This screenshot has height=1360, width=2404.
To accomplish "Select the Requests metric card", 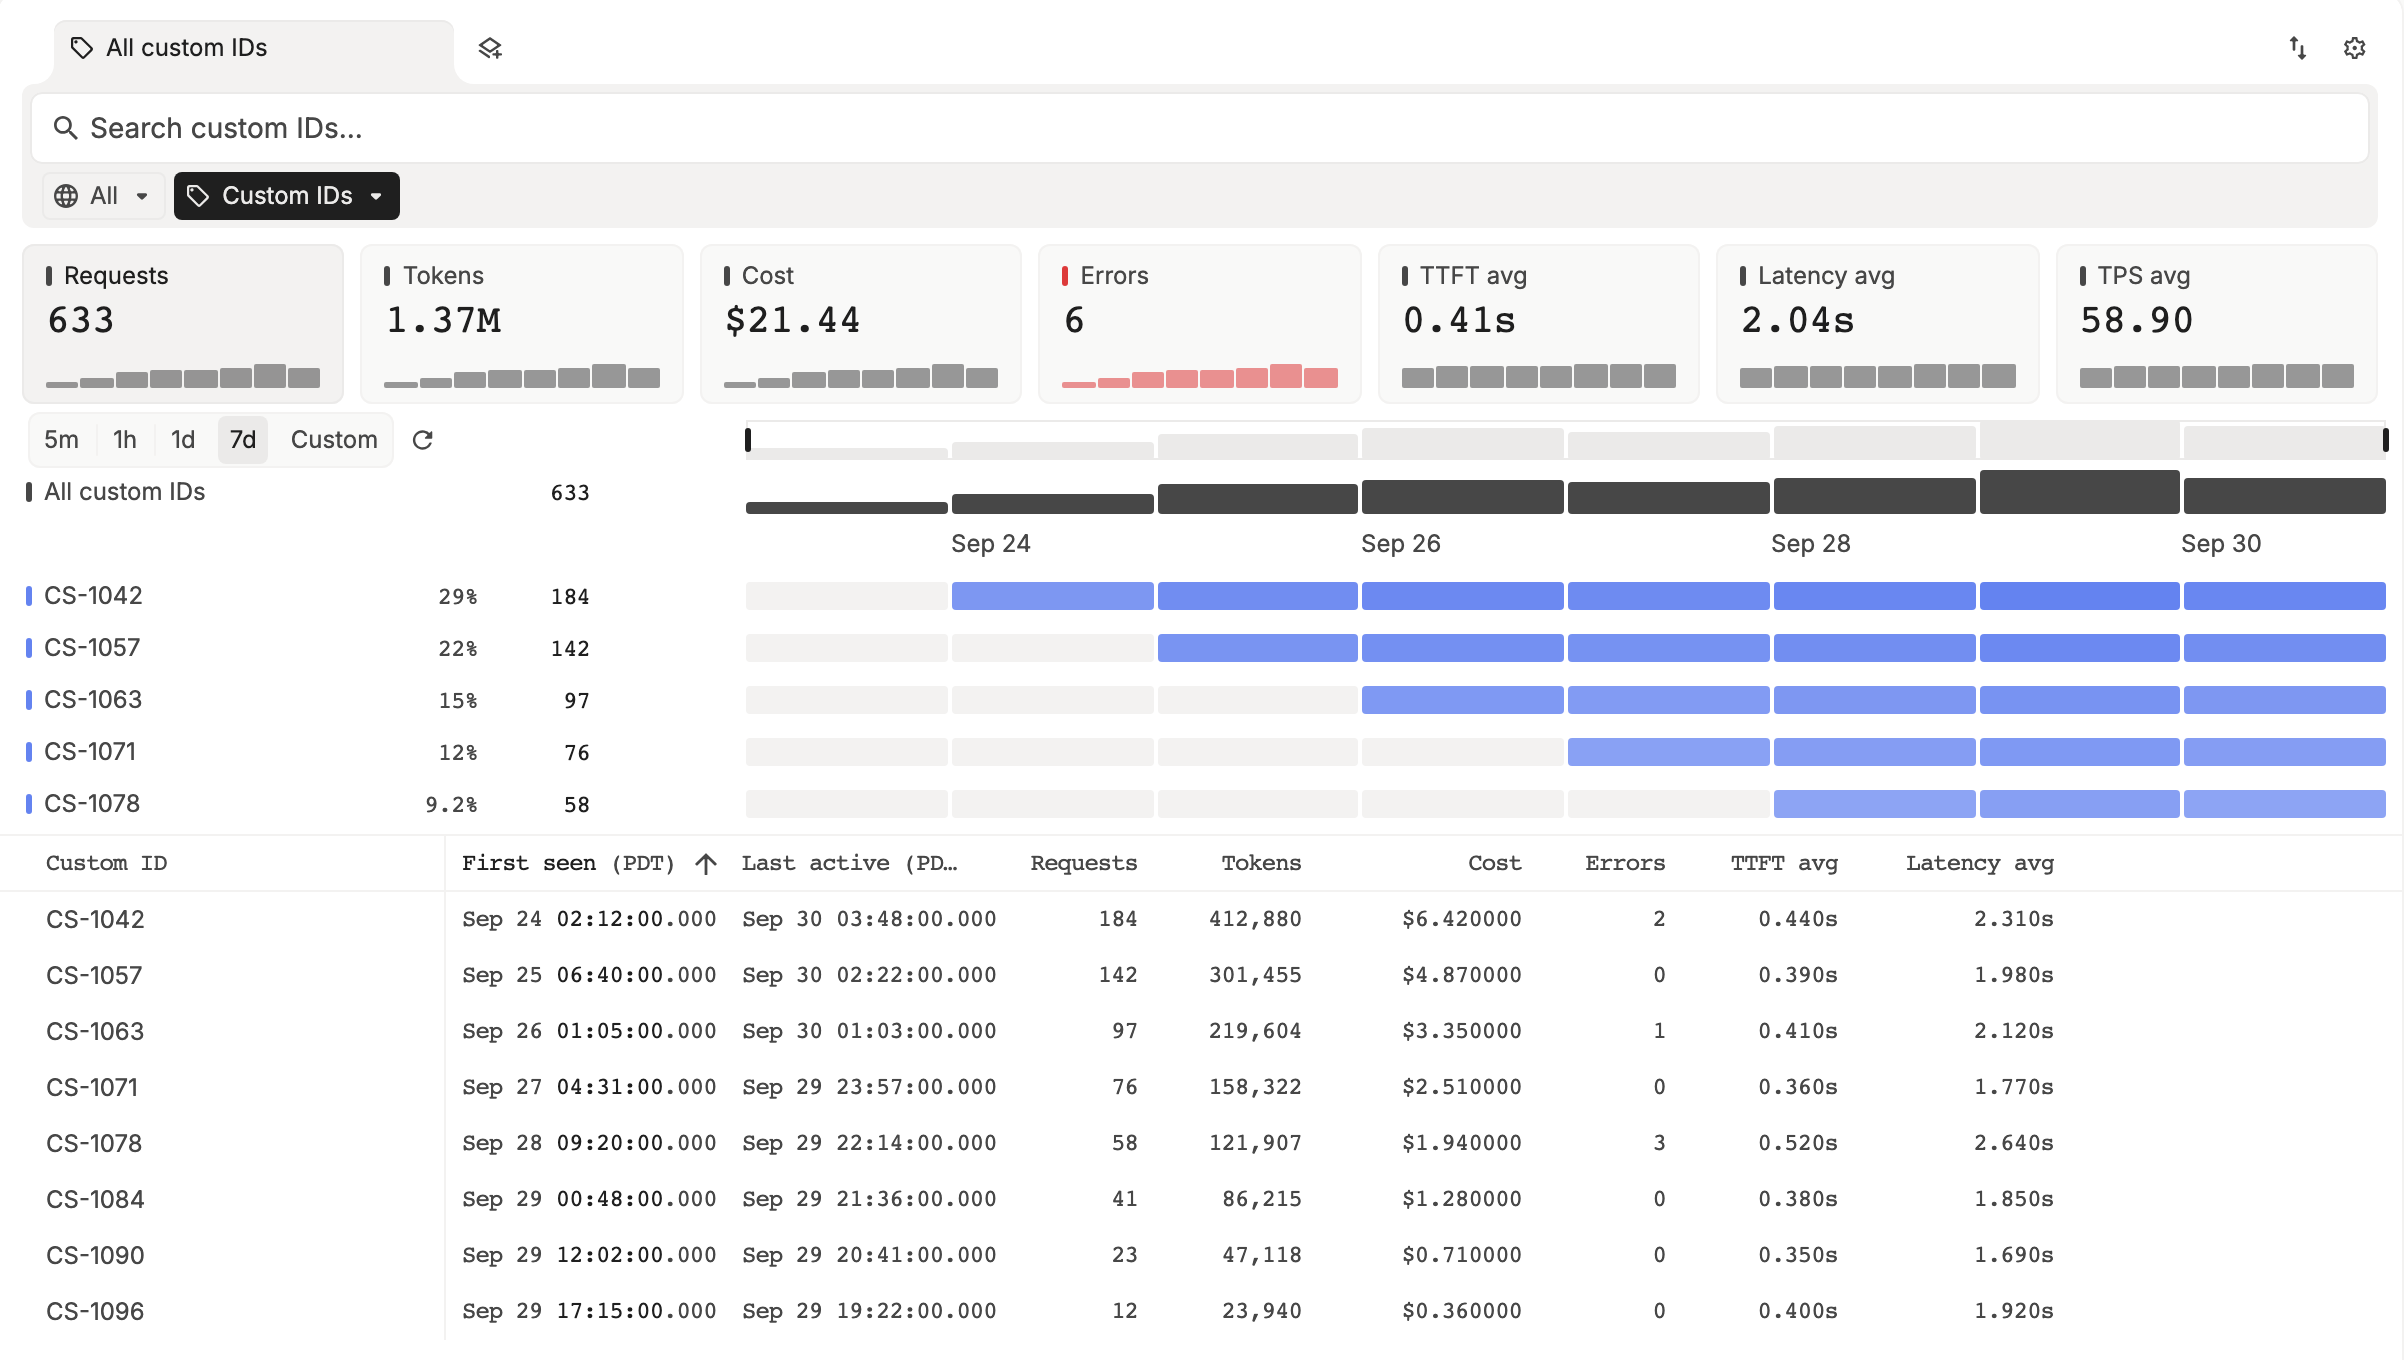I will pos(183,324).
